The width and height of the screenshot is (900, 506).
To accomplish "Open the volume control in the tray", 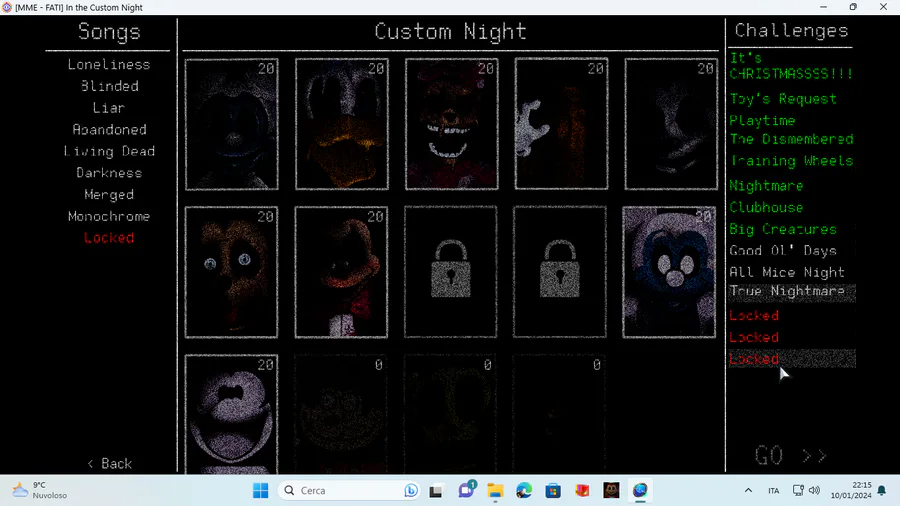I will [x=814, y=491].
